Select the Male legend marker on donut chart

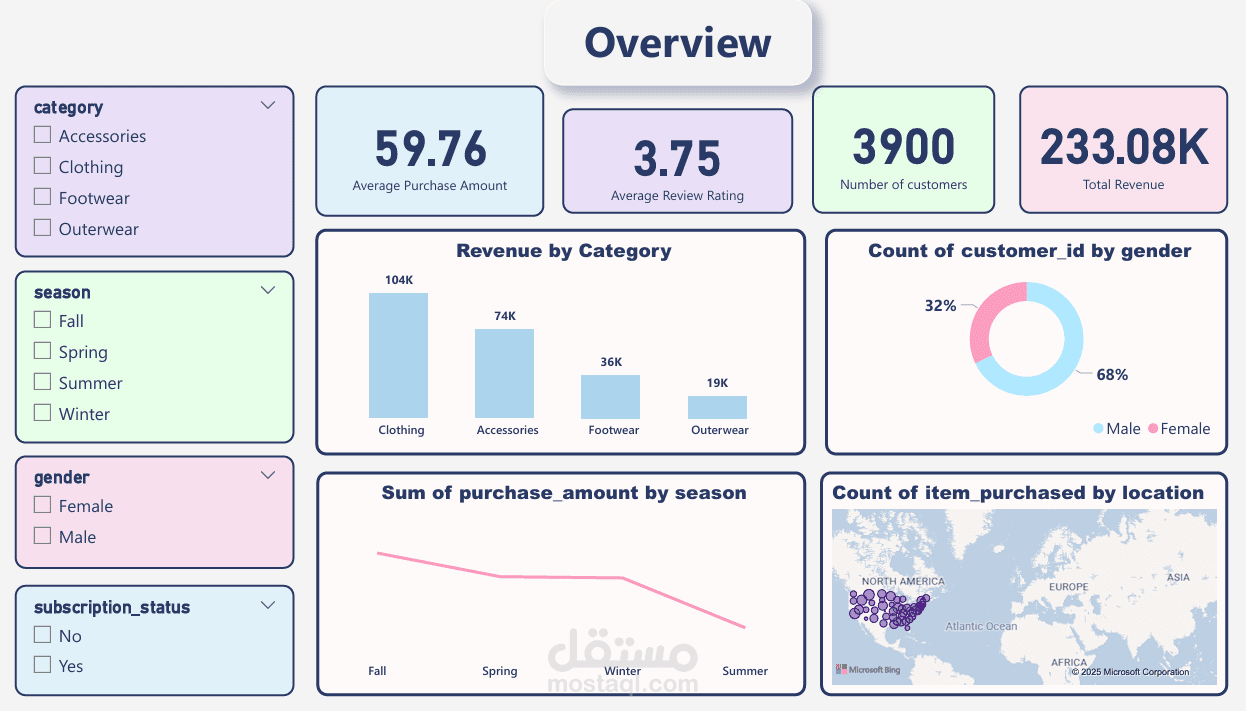[1099, 428]
